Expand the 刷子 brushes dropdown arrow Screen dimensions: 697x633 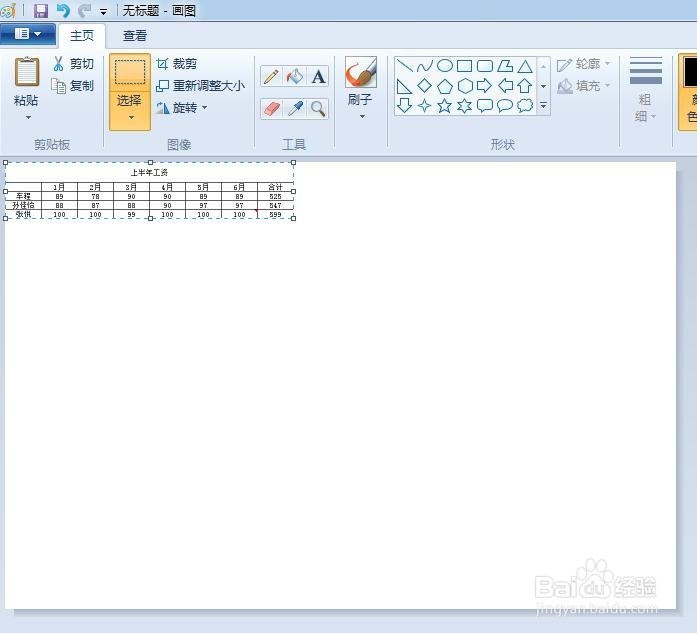[x=362, y=116]
